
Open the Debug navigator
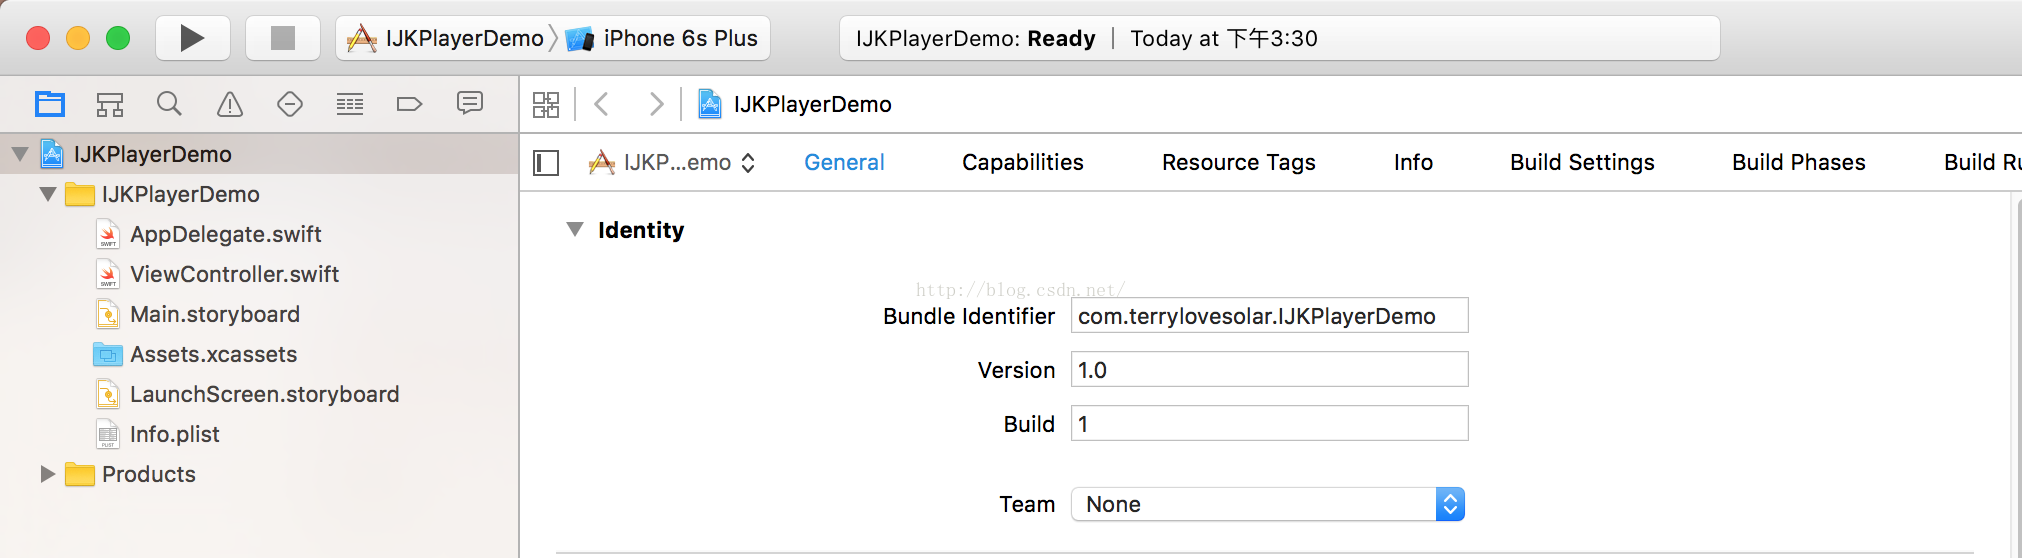350,104
